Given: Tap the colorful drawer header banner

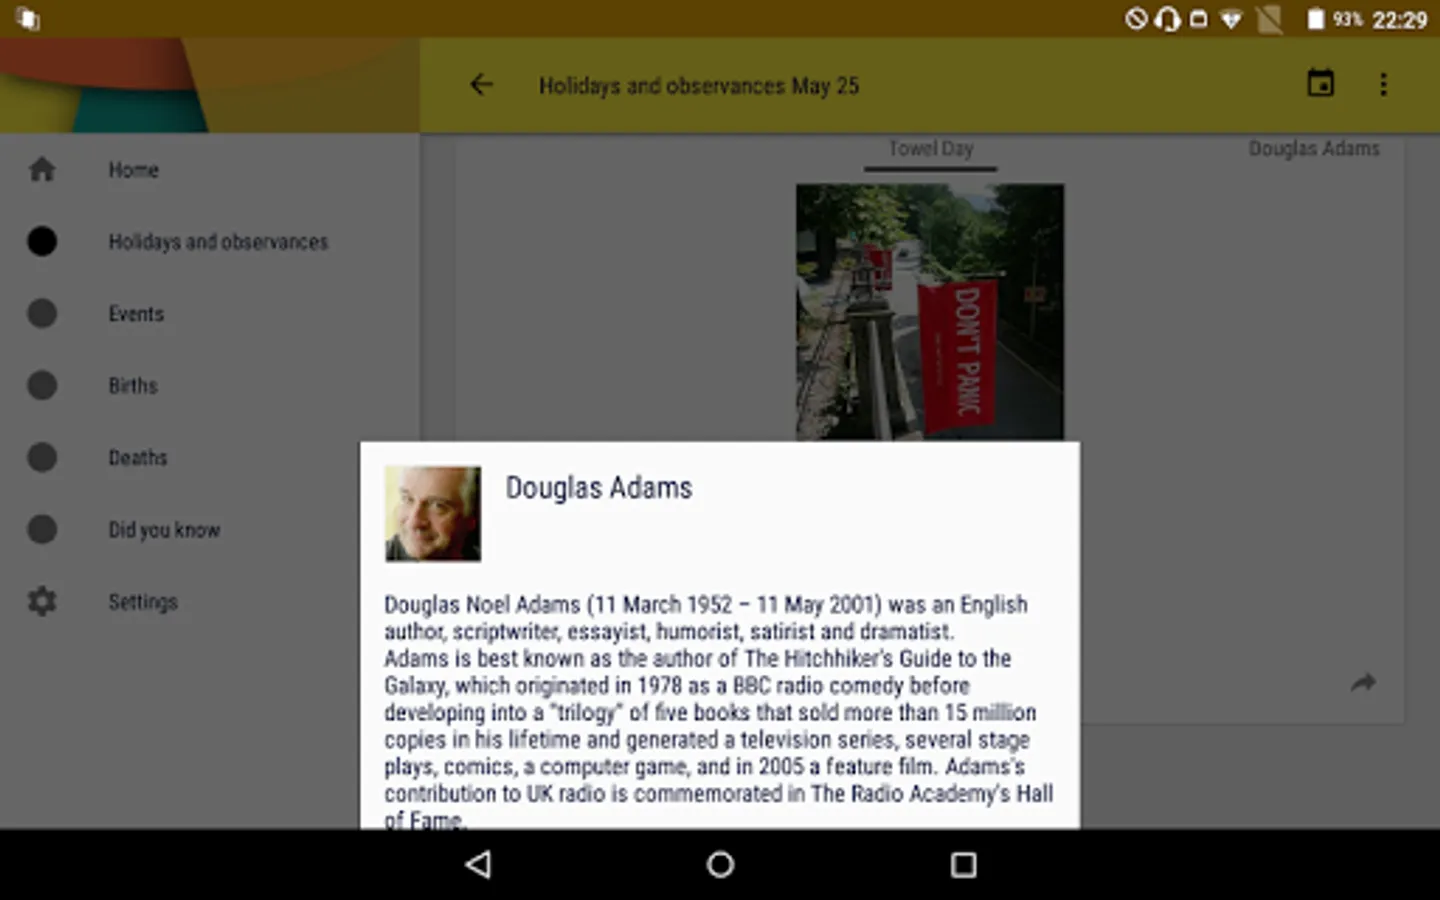Looking at the screenshot, I should pos(210,86).
